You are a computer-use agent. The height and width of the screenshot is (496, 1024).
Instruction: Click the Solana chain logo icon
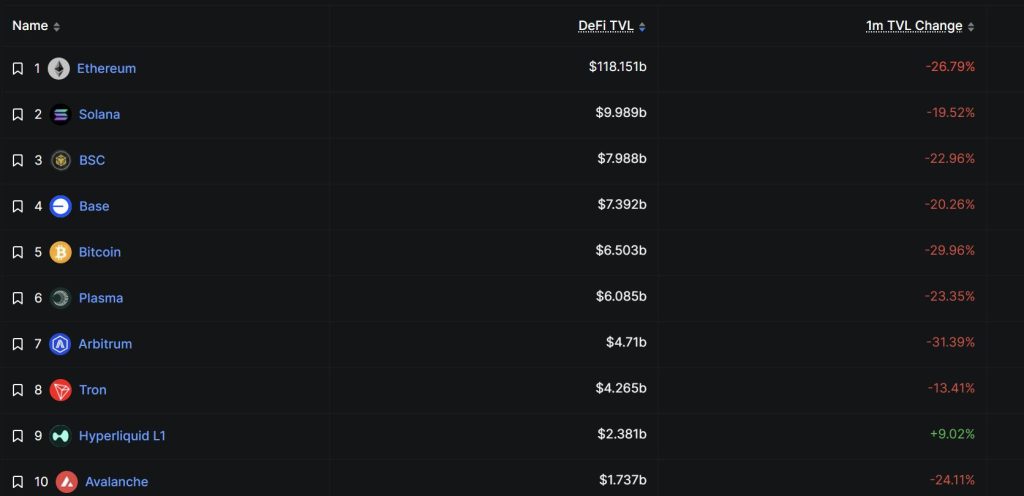click(60, 115)
